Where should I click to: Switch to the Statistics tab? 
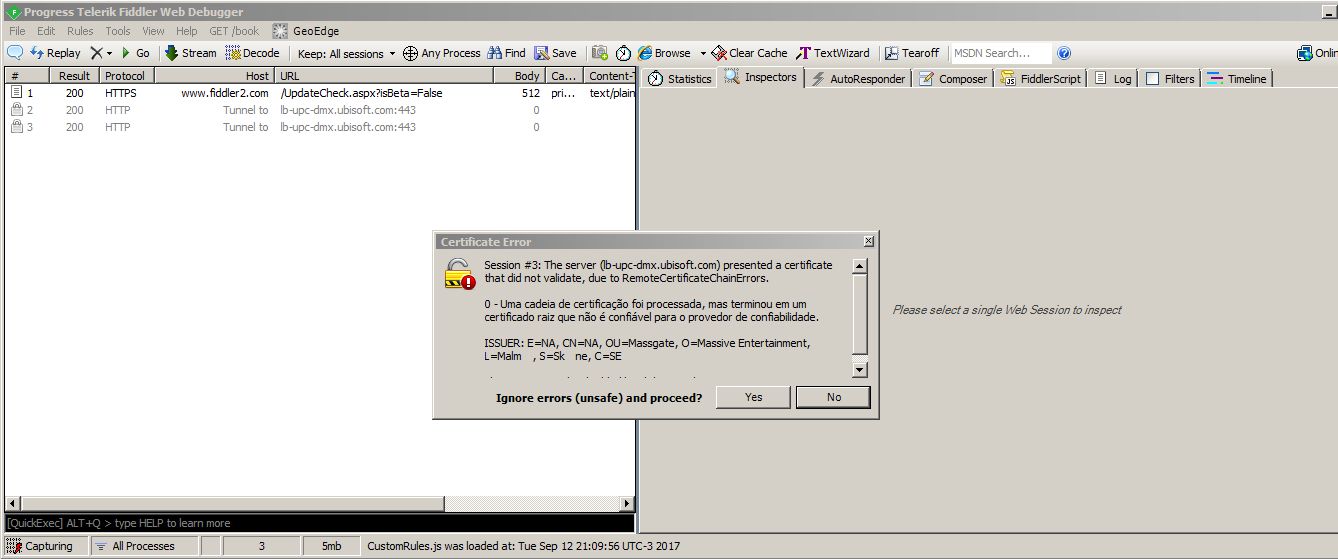coord(679,78)
